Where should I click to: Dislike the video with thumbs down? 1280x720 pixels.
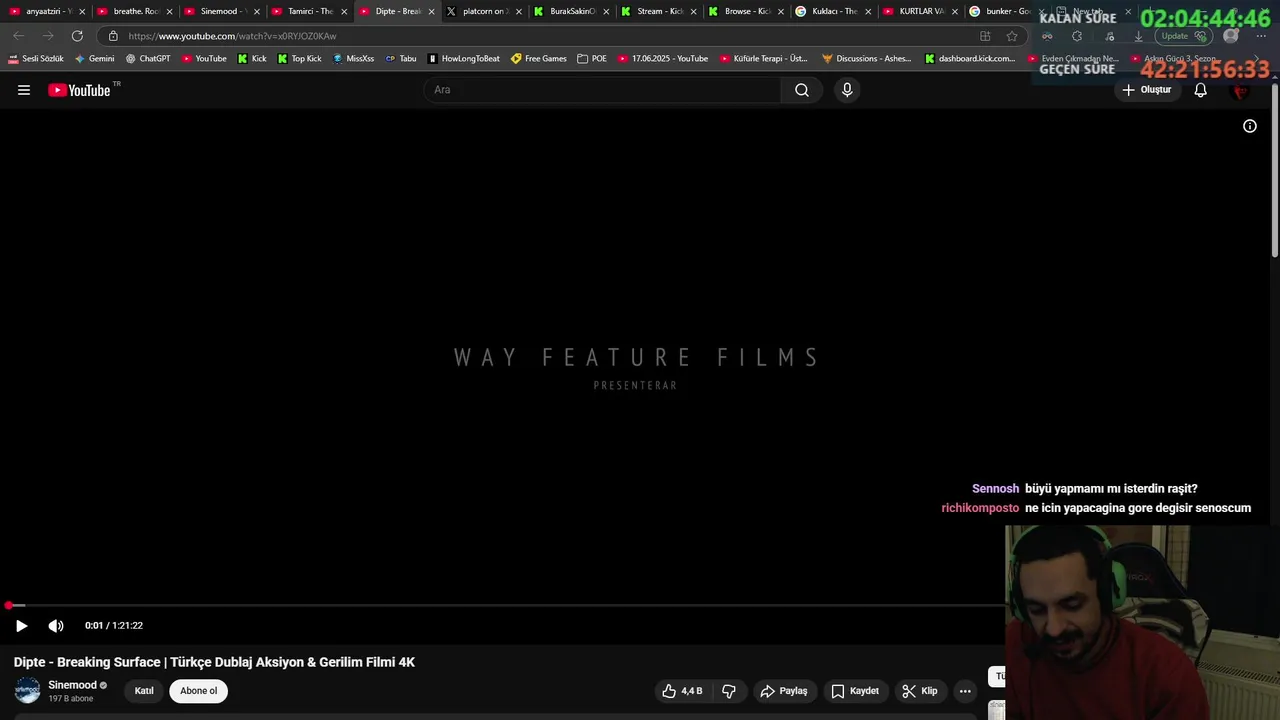click(x=729, y=691)
